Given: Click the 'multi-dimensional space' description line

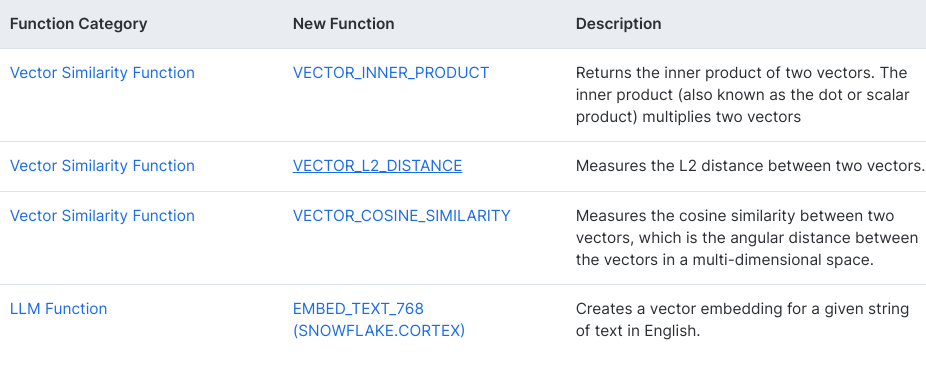Looking at the screenshot, I should point(725,260).
